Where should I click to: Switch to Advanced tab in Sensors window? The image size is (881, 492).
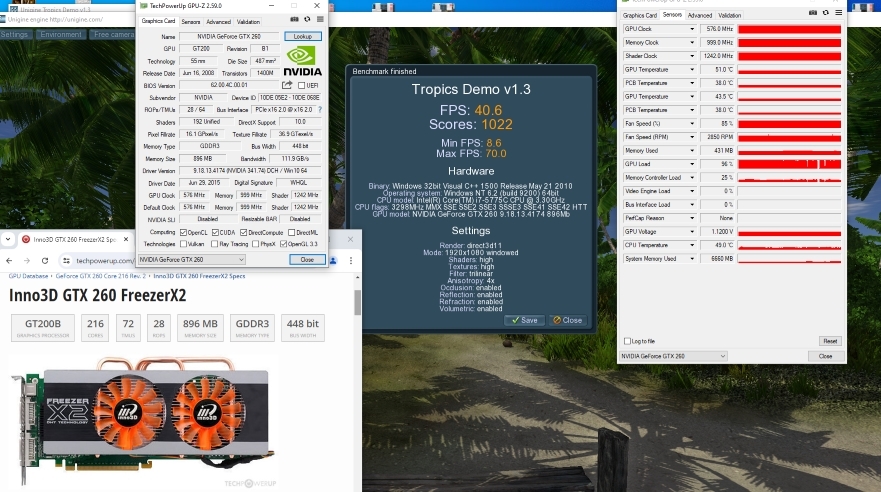click(x=700, y=15)
